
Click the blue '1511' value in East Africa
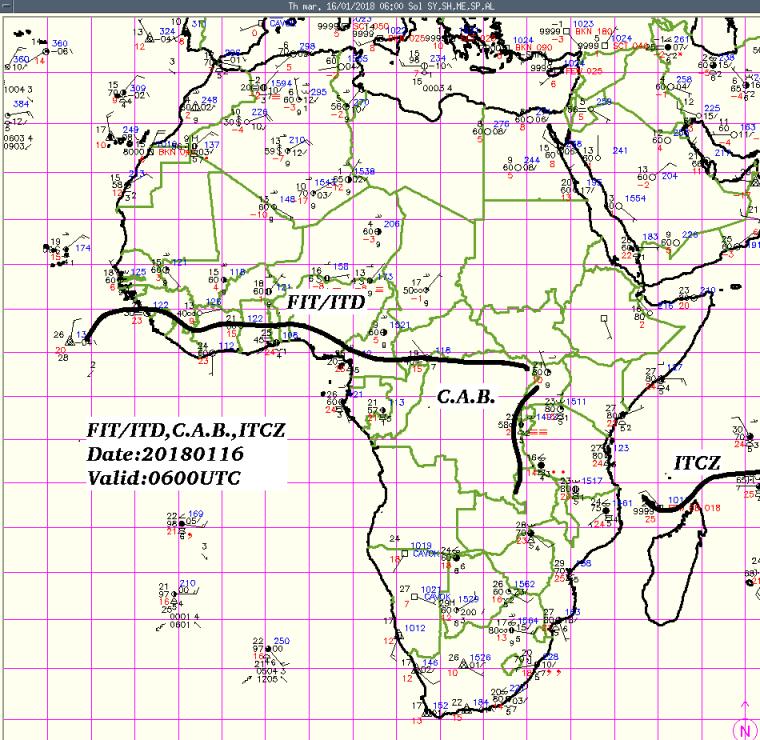tap(576, 401)
